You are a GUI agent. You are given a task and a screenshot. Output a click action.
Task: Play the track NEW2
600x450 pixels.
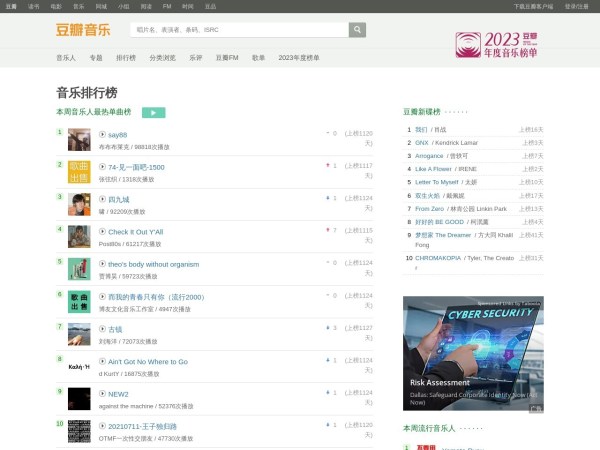tap(102, 394)
